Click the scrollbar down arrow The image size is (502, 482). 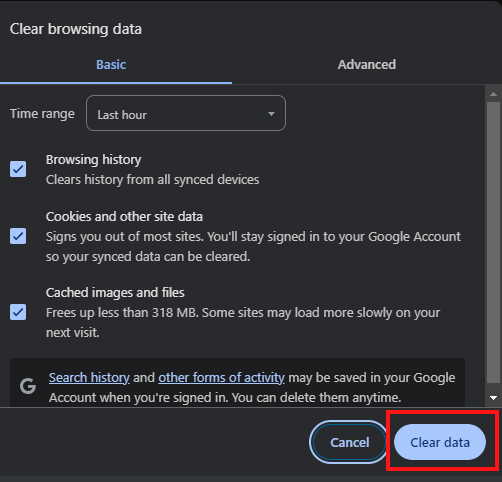(x=494, y=398)
